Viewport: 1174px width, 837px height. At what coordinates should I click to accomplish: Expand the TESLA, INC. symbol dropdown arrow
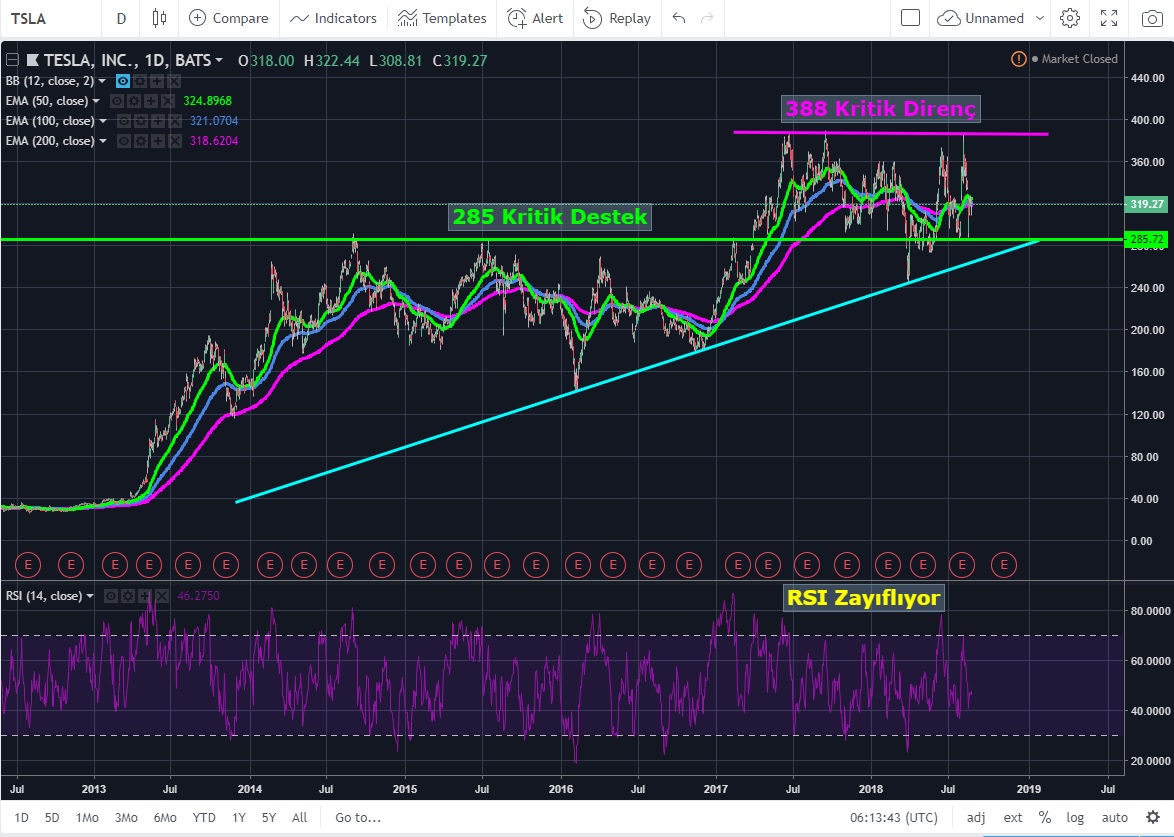click(219, 60)
